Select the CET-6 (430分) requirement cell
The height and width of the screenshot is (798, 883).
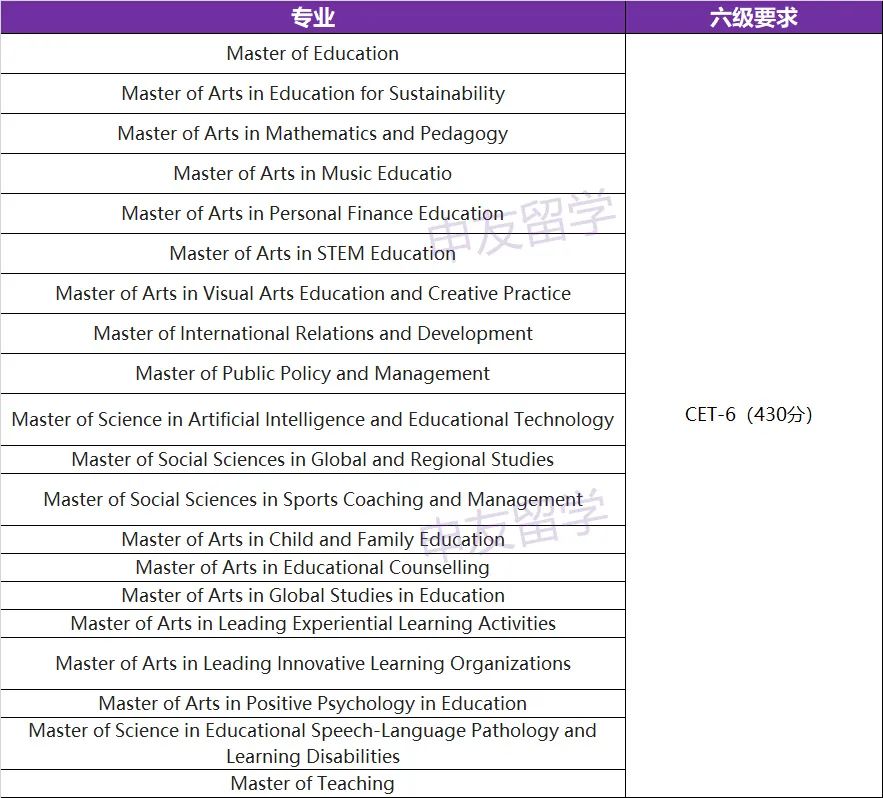[754, 412]
